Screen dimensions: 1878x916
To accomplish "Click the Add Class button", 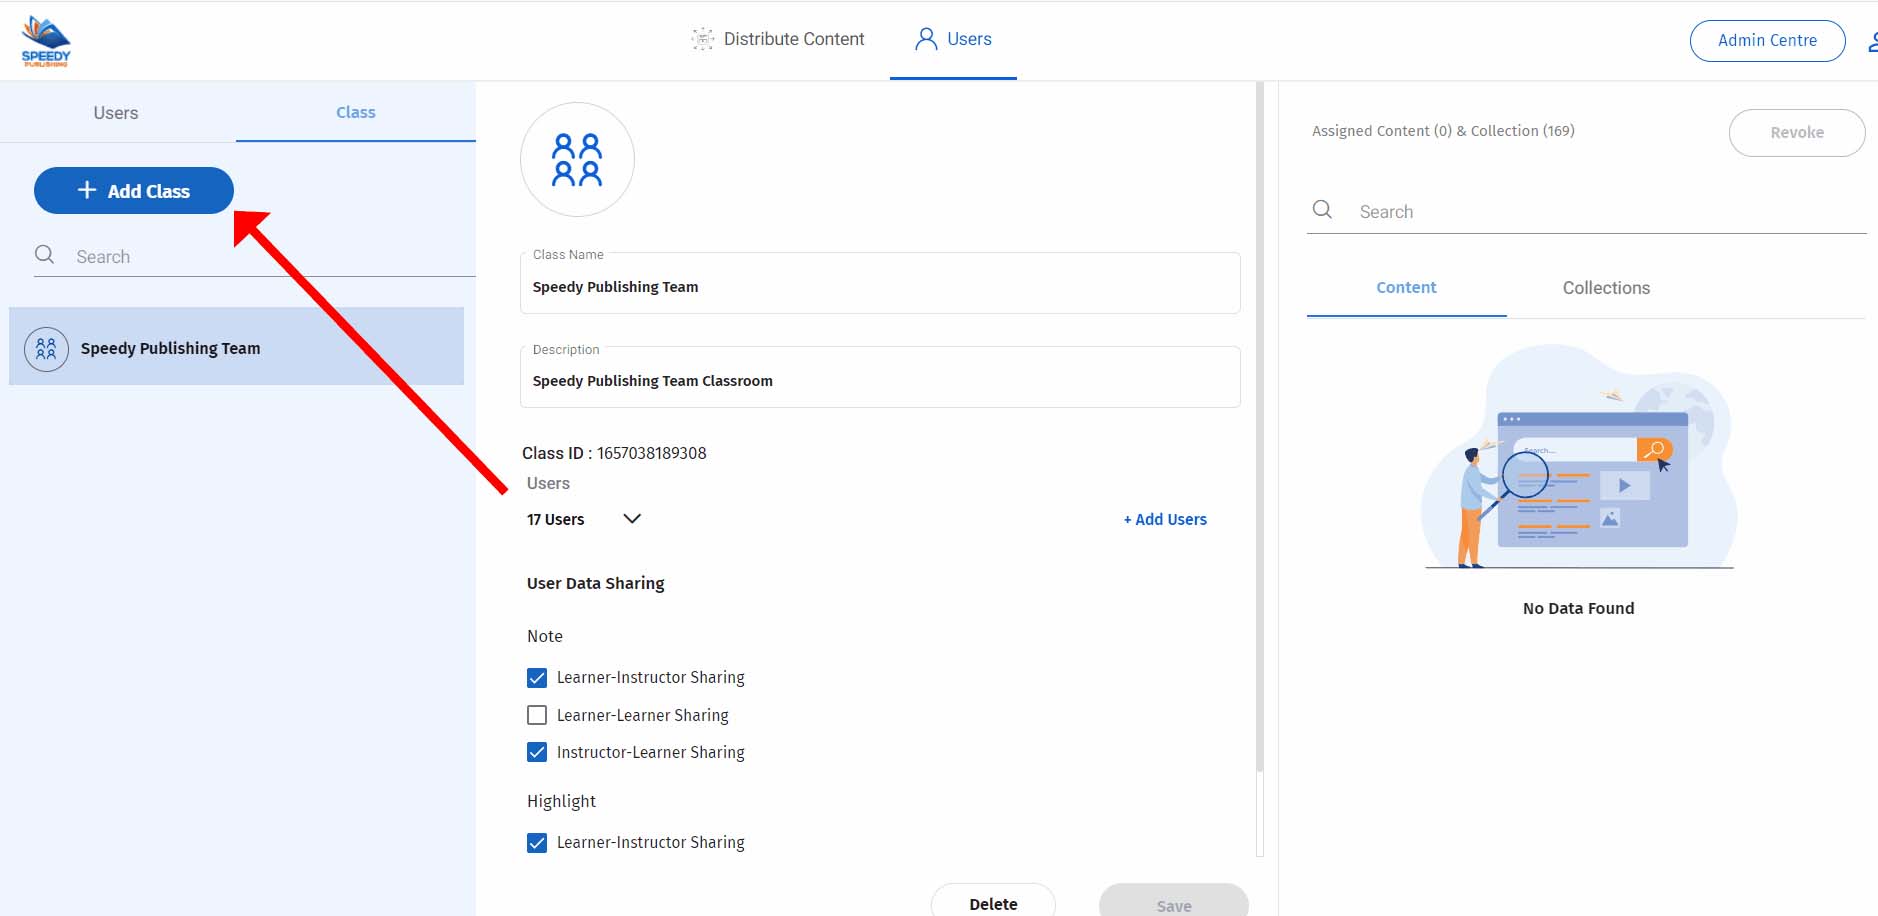I will click(134, 190).
